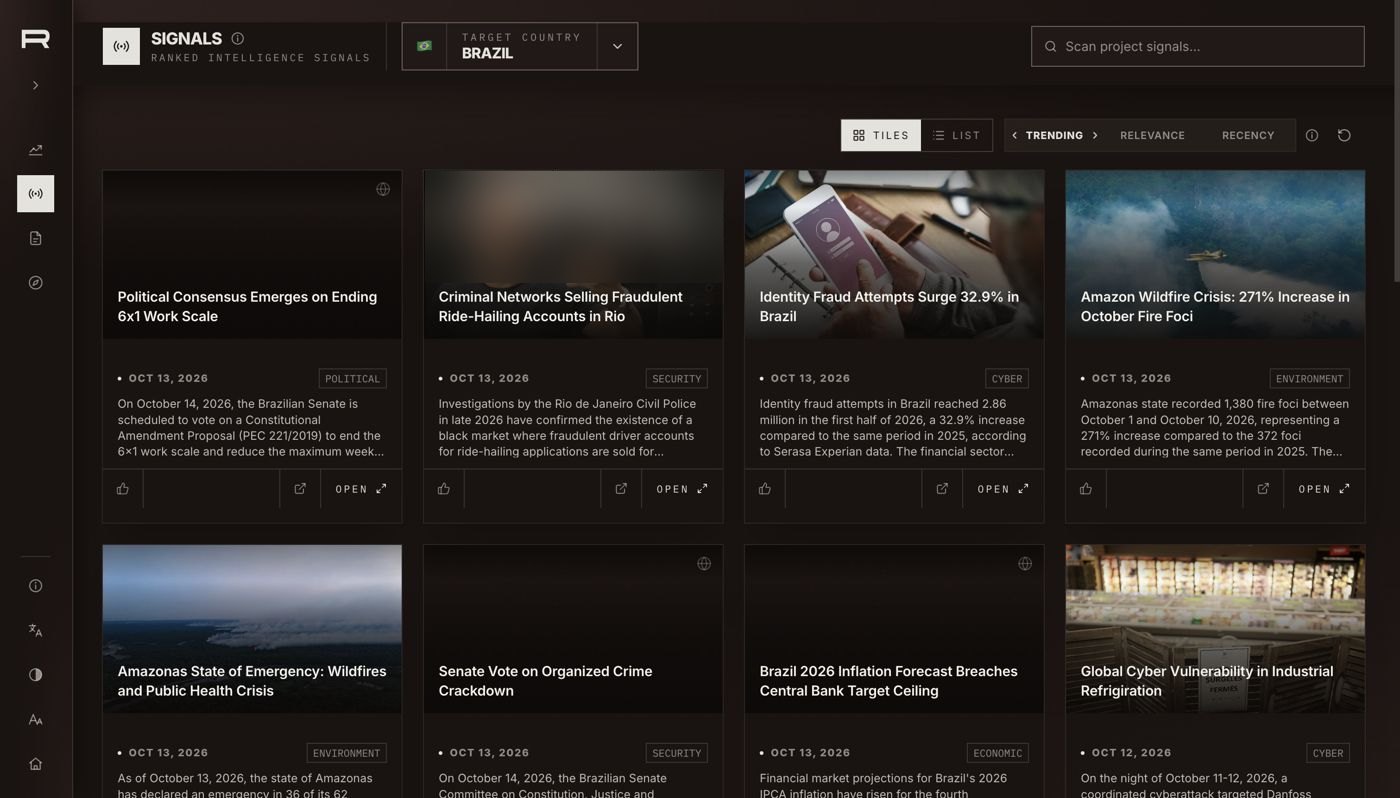Expand the Target Country Brazil dropdown
The width and height of the screenshot is (1400, 798).
(617, 46)
